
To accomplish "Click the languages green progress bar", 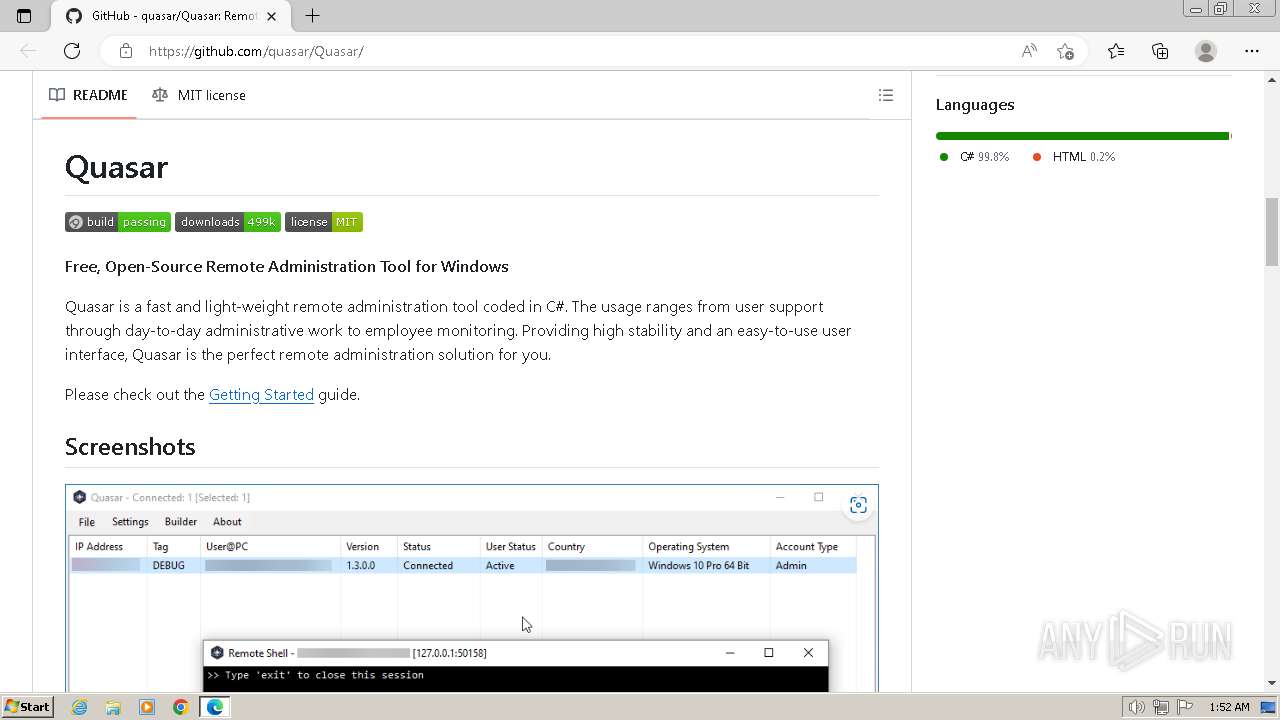I will tap(1083, 136).
